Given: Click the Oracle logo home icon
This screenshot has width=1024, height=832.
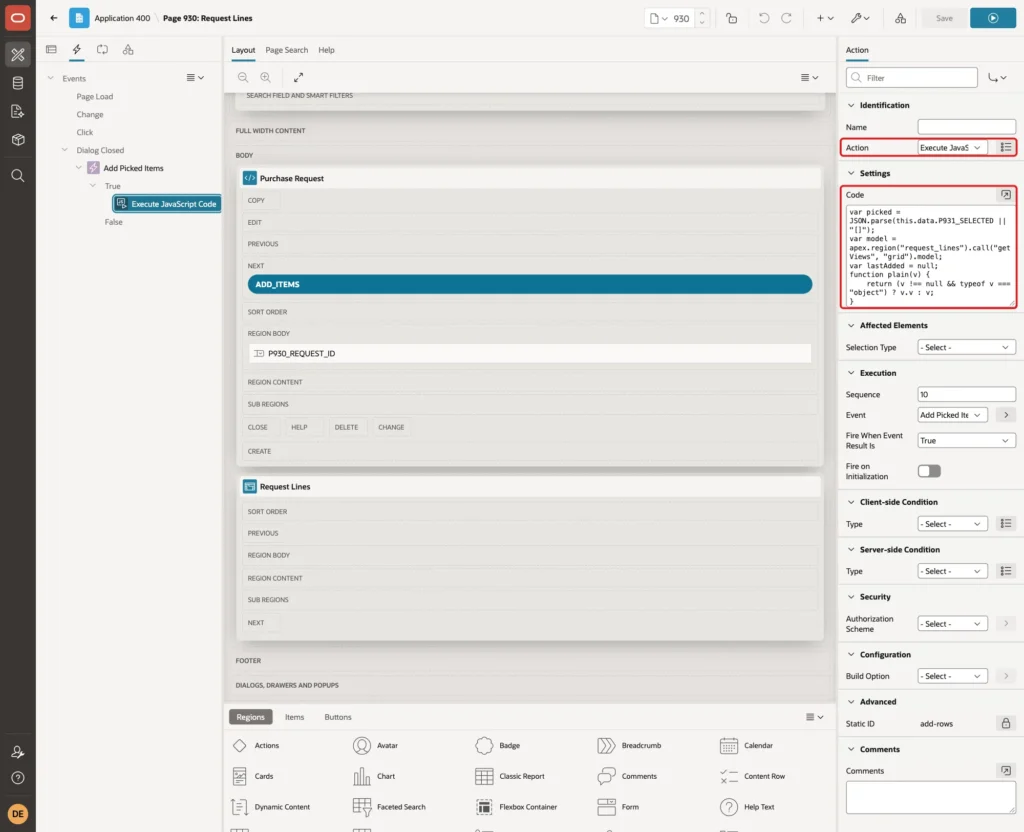Looking at the screenshot, I should [x=18, y=18].
